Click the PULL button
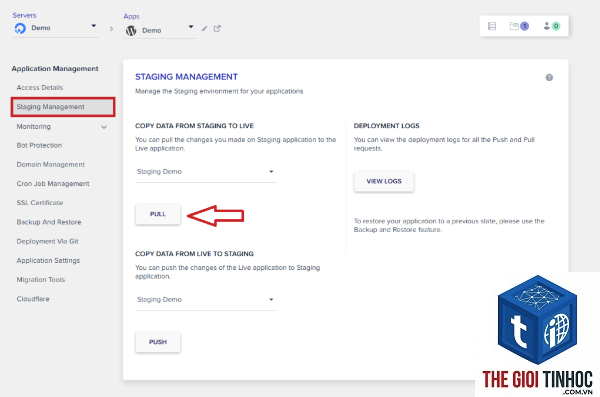 [158, 214]
